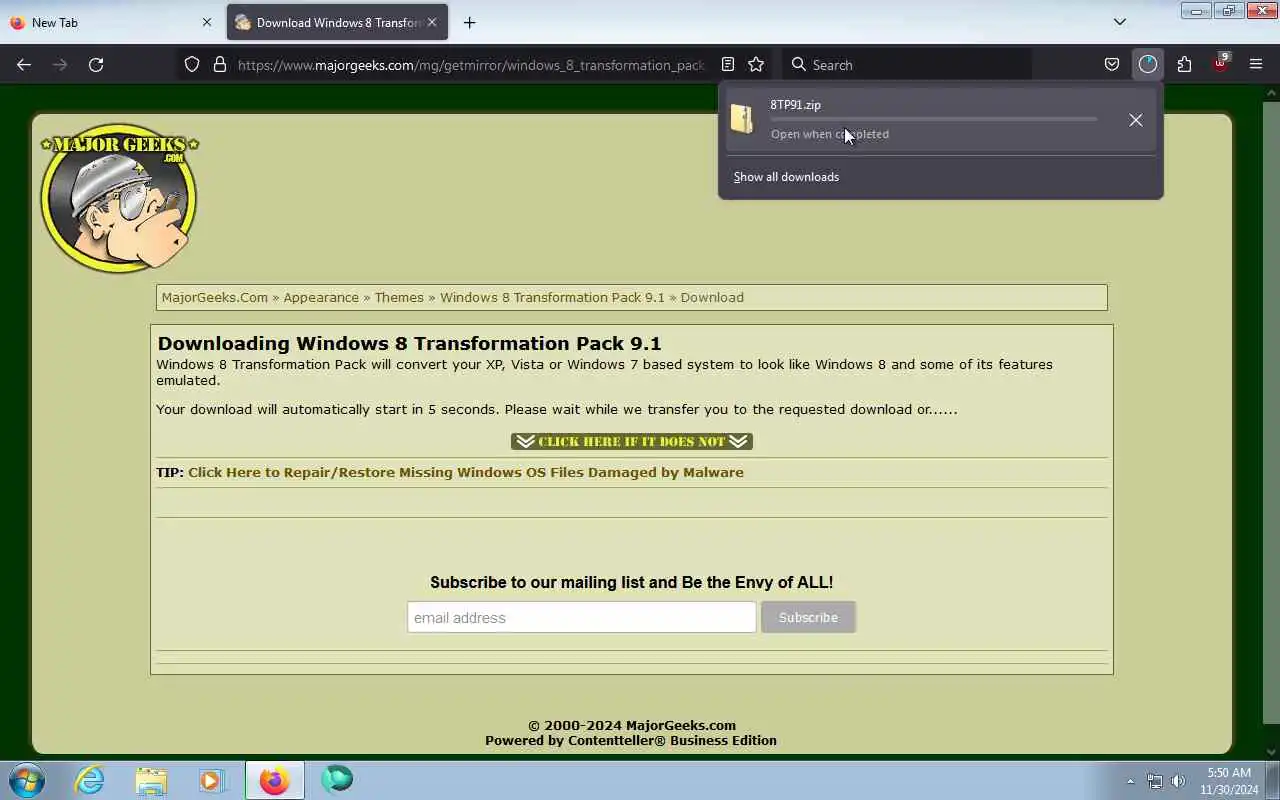
Task: Open Windows Explorer folder in taskbar
Action: (x=151, y=780)
